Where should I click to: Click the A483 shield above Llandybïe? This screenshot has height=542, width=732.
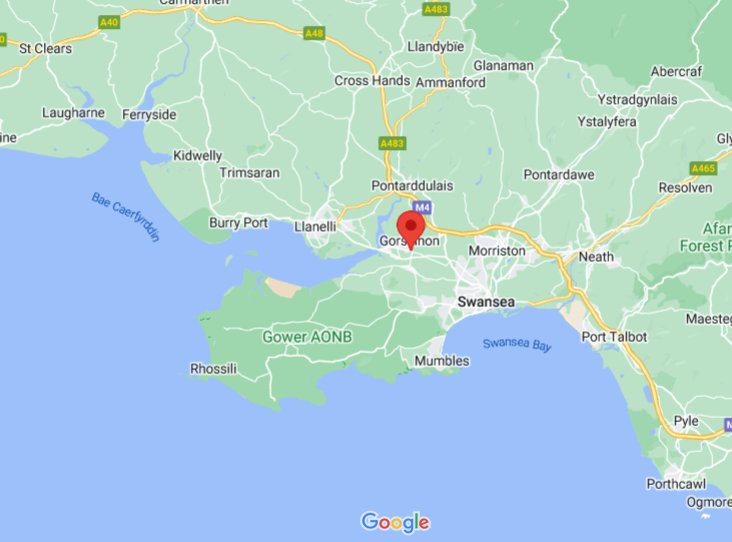coord(436,9)
